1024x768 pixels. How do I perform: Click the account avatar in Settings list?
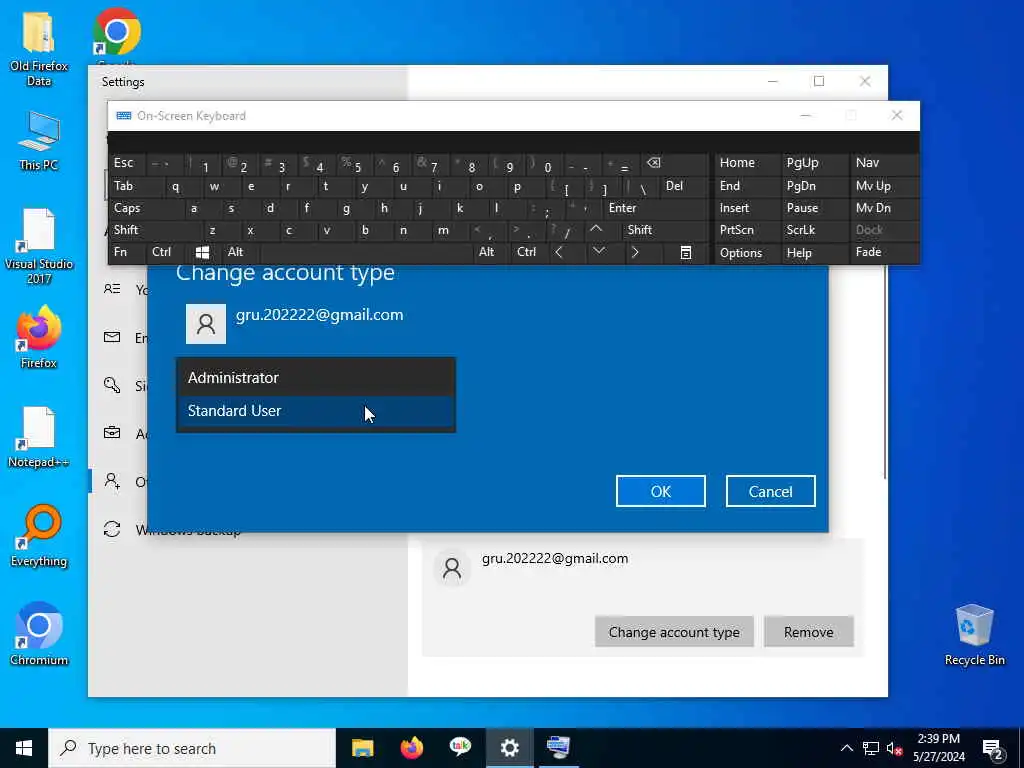[x=451, y=568]
